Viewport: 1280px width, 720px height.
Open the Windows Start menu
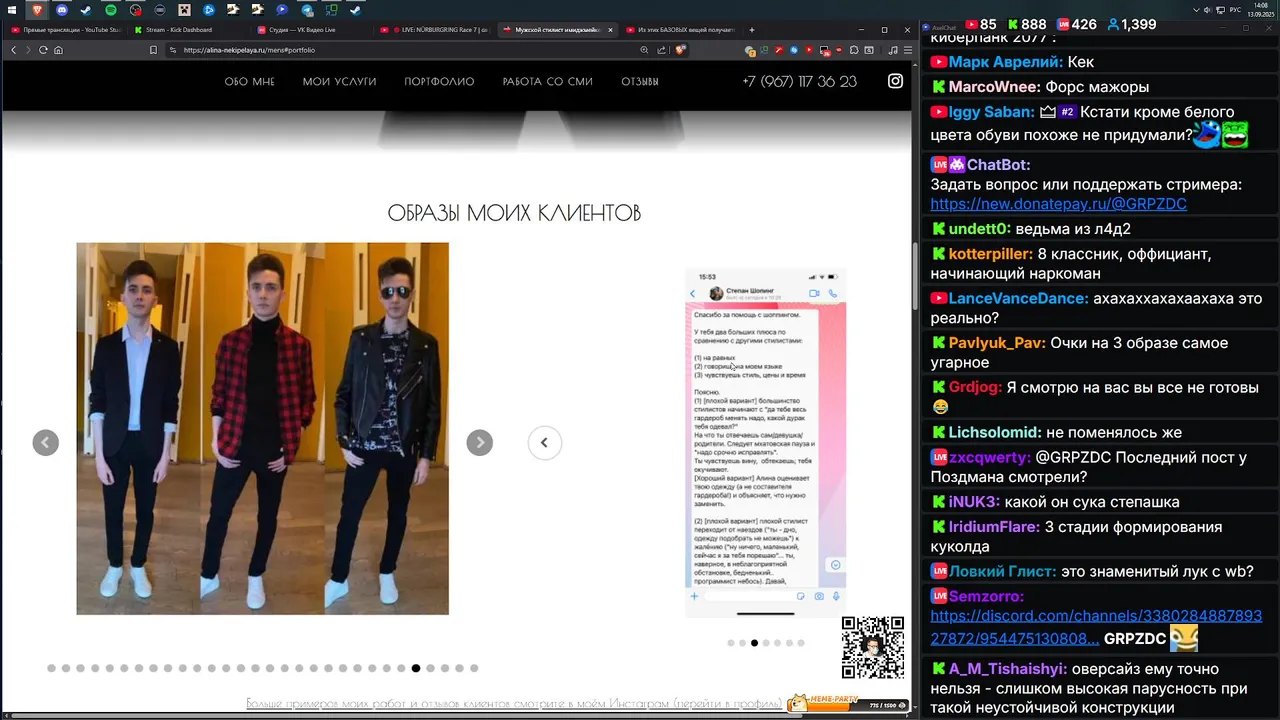12,10
